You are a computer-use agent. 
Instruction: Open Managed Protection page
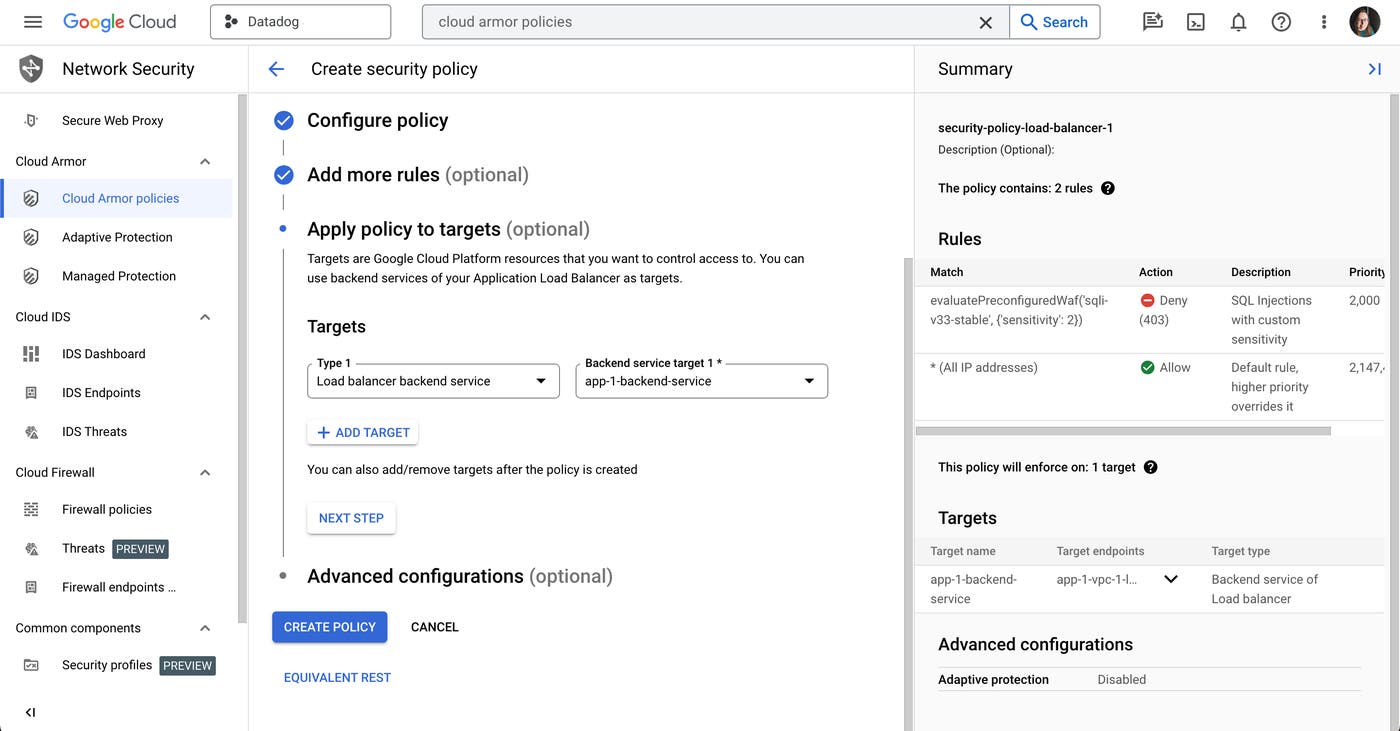point(117,276)
